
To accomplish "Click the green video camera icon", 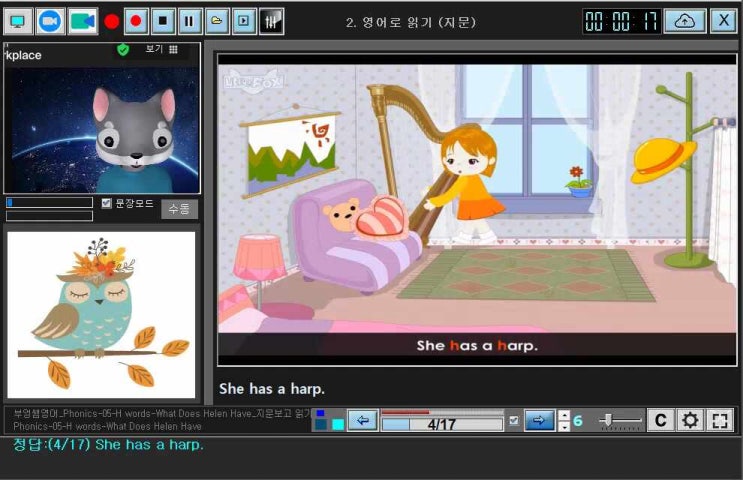I will [82, 20].
